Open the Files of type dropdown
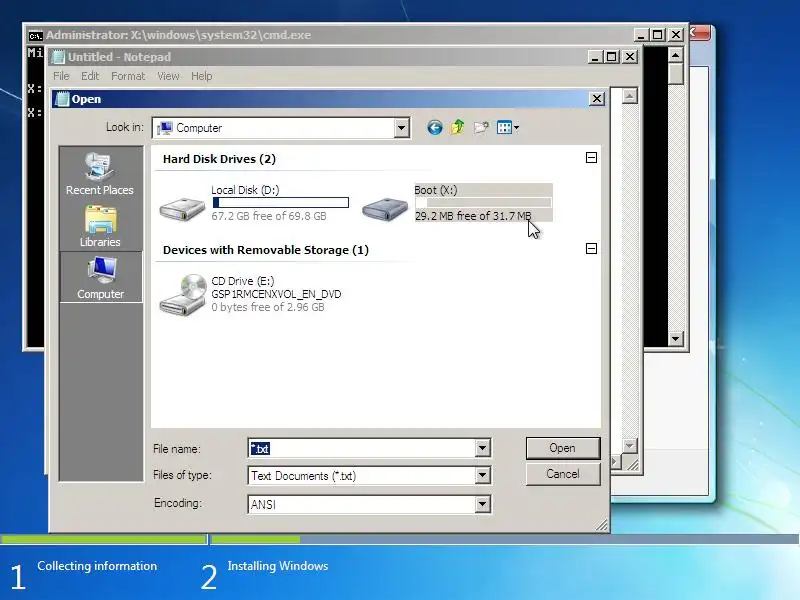 (482, 476)
